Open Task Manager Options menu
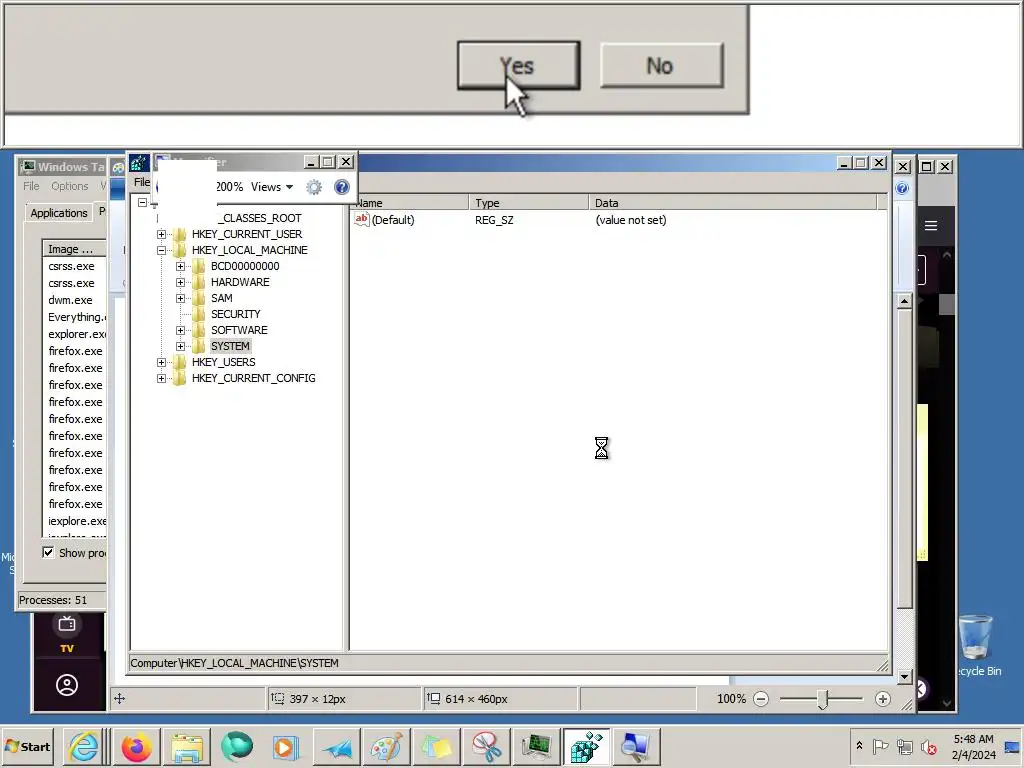Viewport: 1024px width, 768px height. tap(70, 186)
